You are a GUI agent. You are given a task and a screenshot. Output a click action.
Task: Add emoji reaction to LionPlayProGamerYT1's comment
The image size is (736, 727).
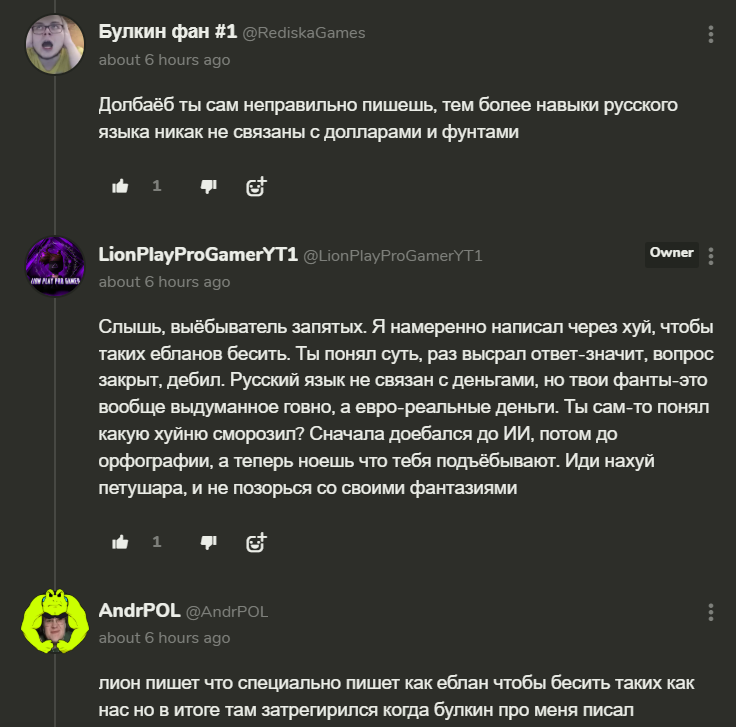point(256,542)
